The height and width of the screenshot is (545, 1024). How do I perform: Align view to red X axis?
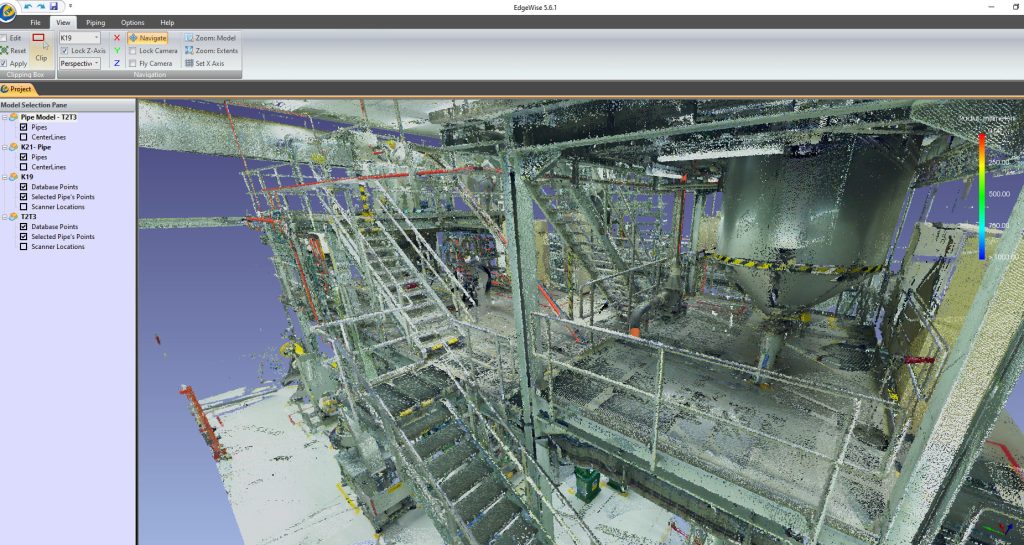117,38
